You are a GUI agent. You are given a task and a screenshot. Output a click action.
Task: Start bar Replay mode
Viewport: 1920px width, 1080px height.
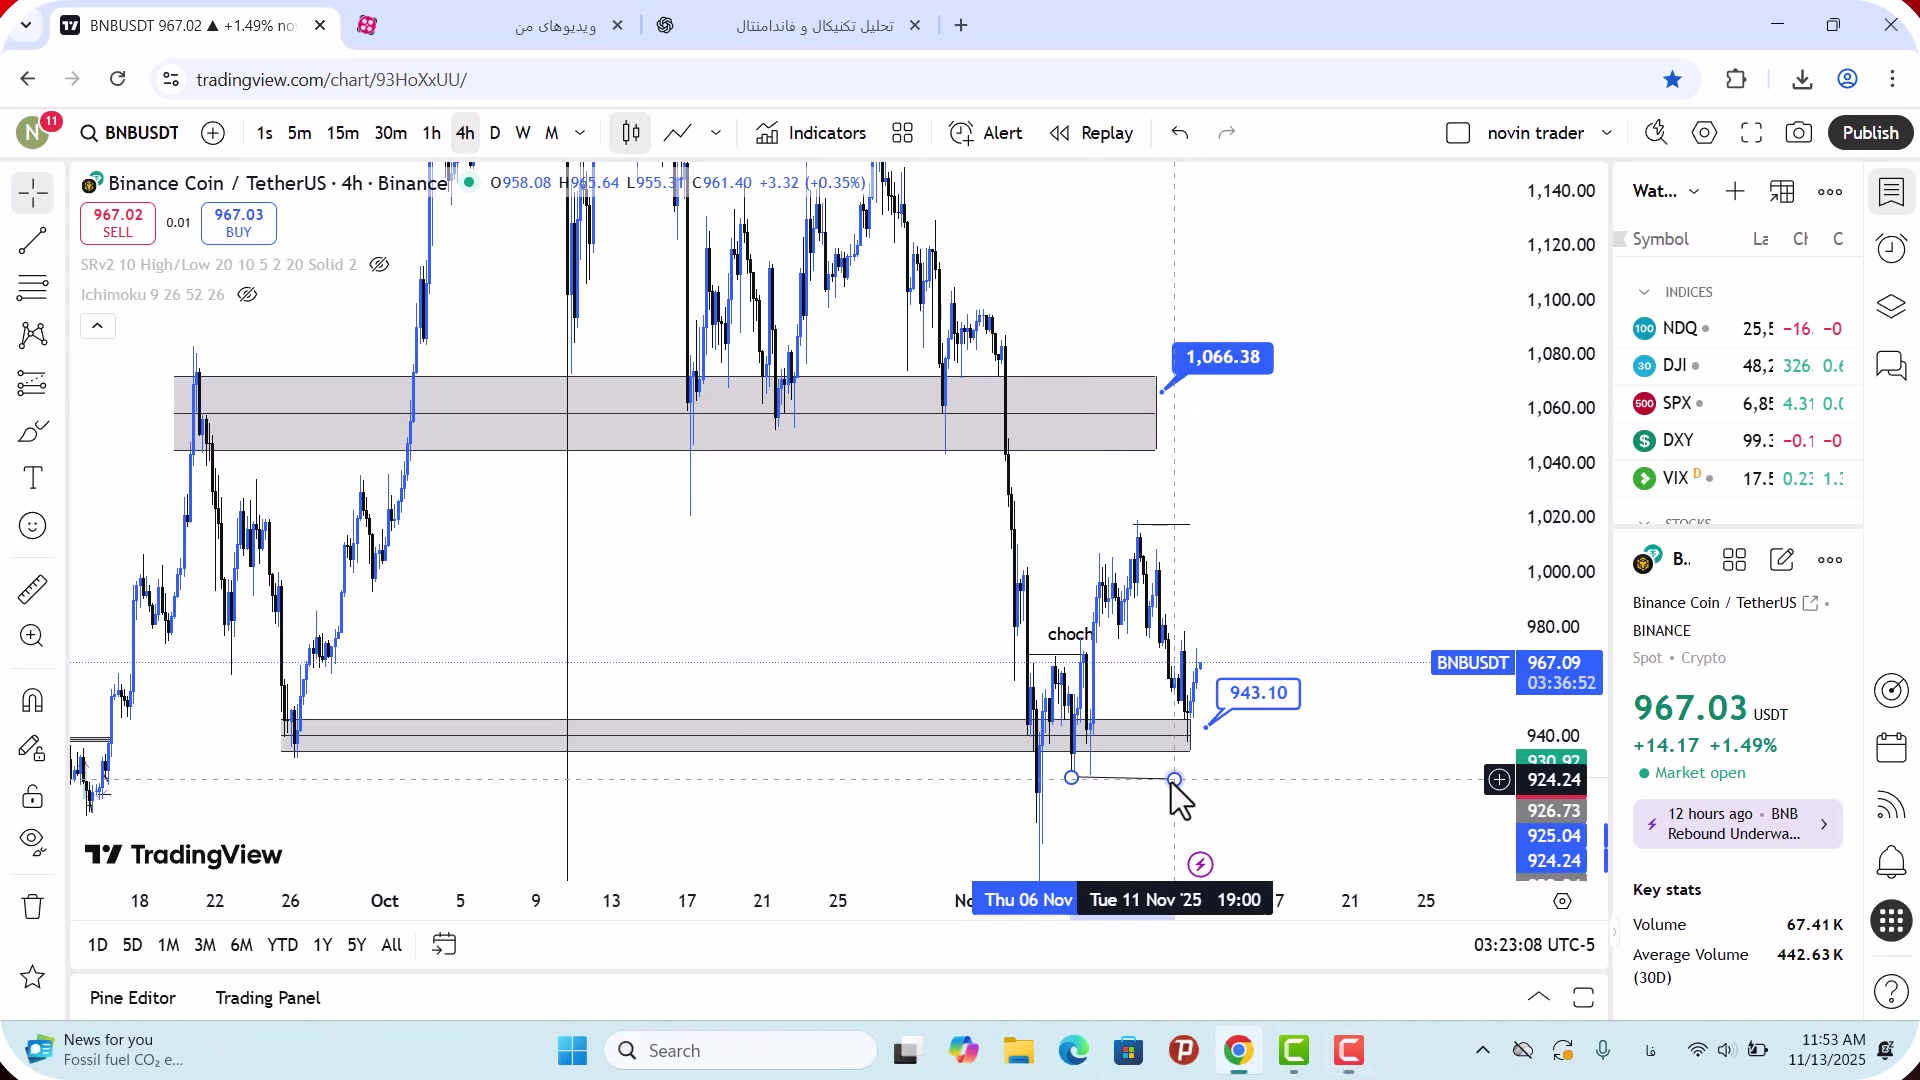pos(1091,133)
